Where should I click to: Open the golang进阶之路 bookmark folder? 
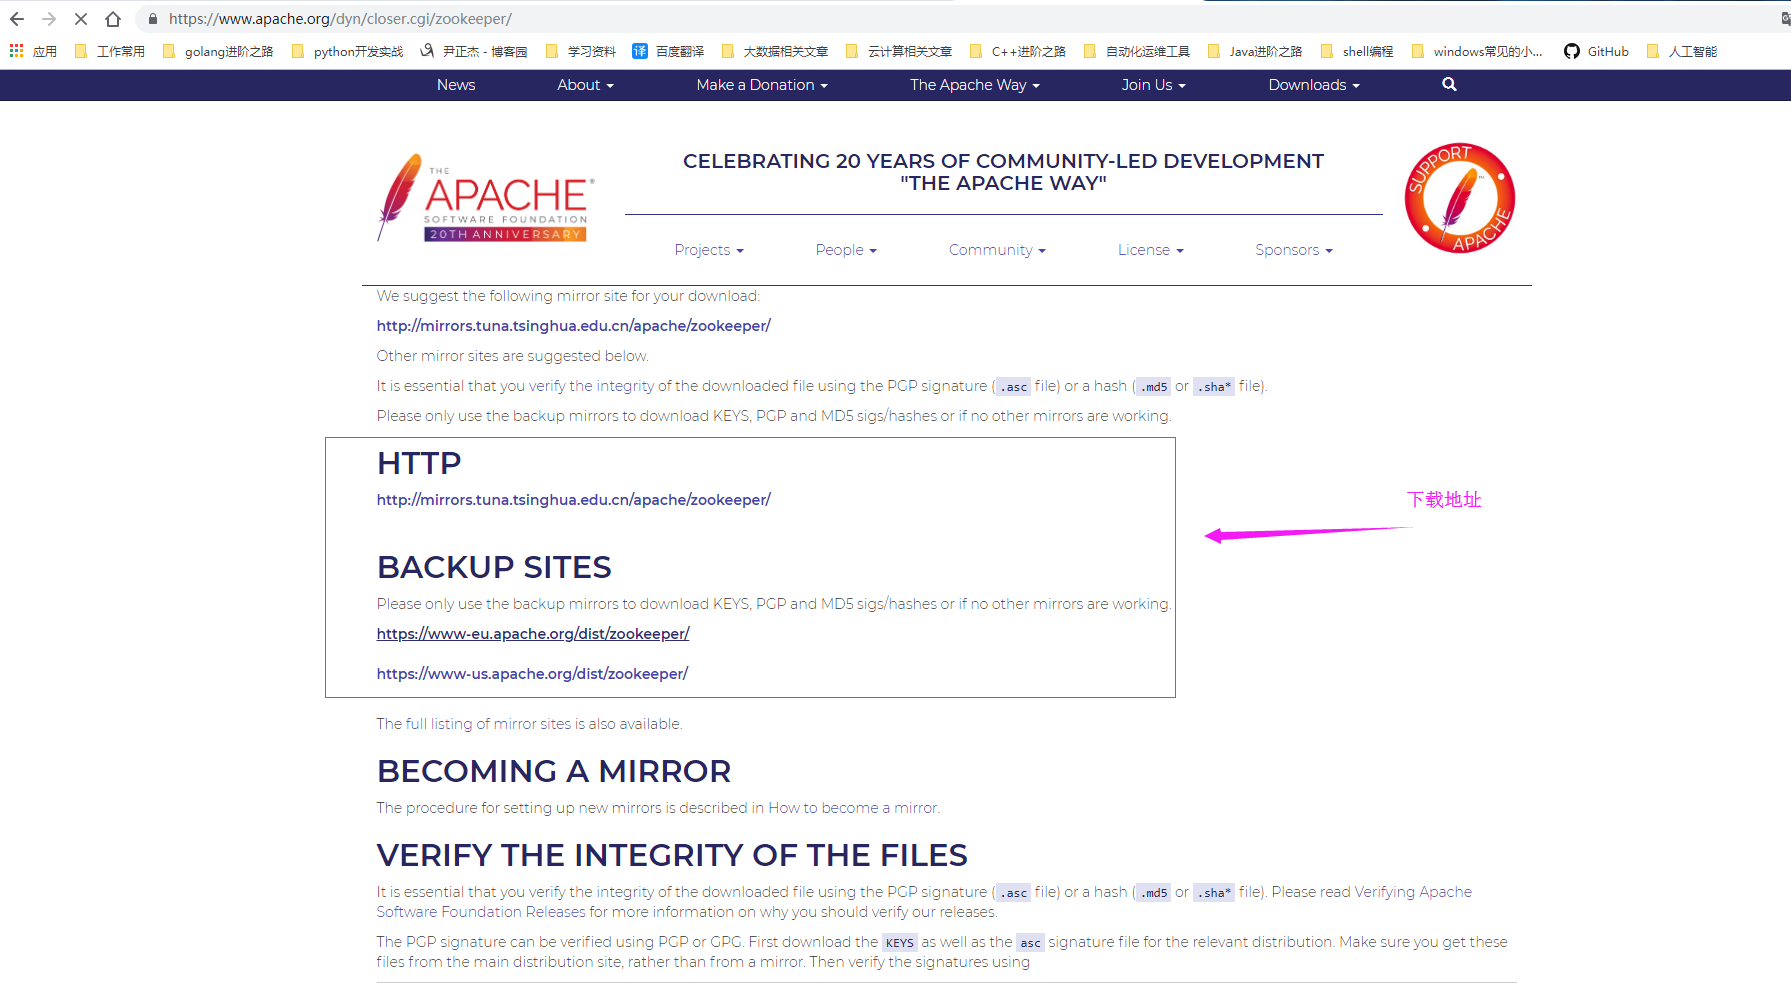click(x=218, y=51)
